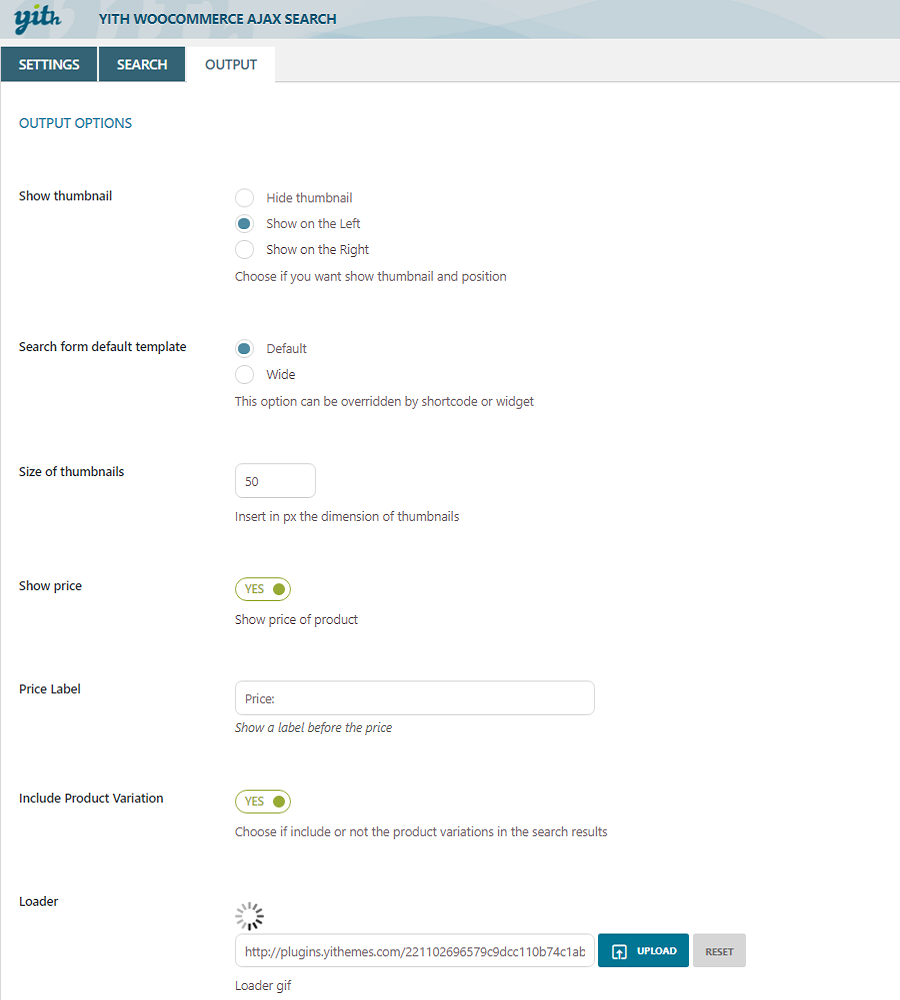Viewport: 900px width, 1000px height.
Task: Select Wide search form template
Action: [x=245, y=375]
